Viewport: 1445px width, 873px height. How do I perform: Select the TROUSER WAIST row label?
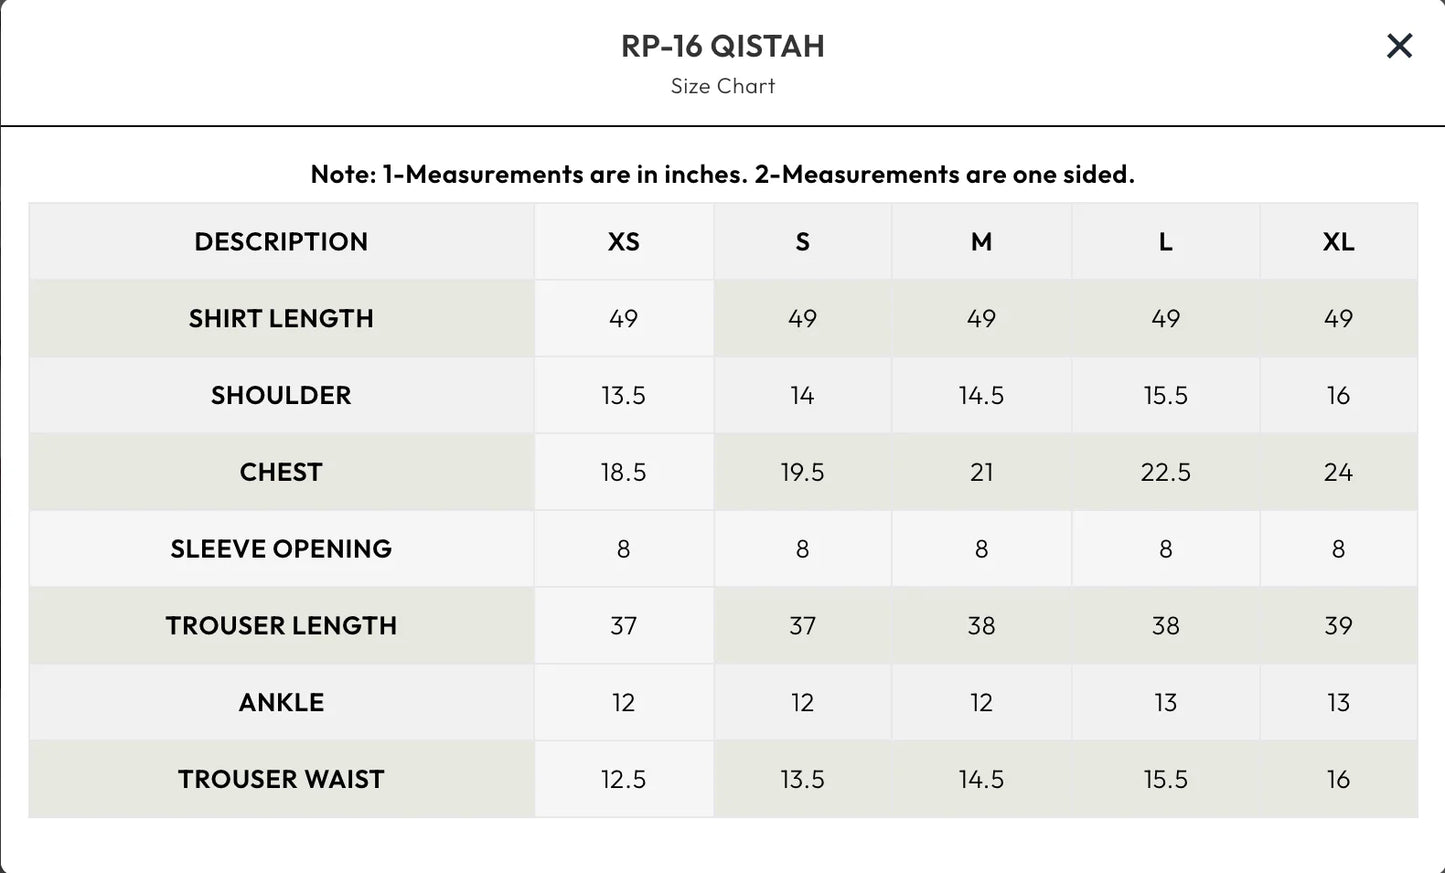coord(281,778)
